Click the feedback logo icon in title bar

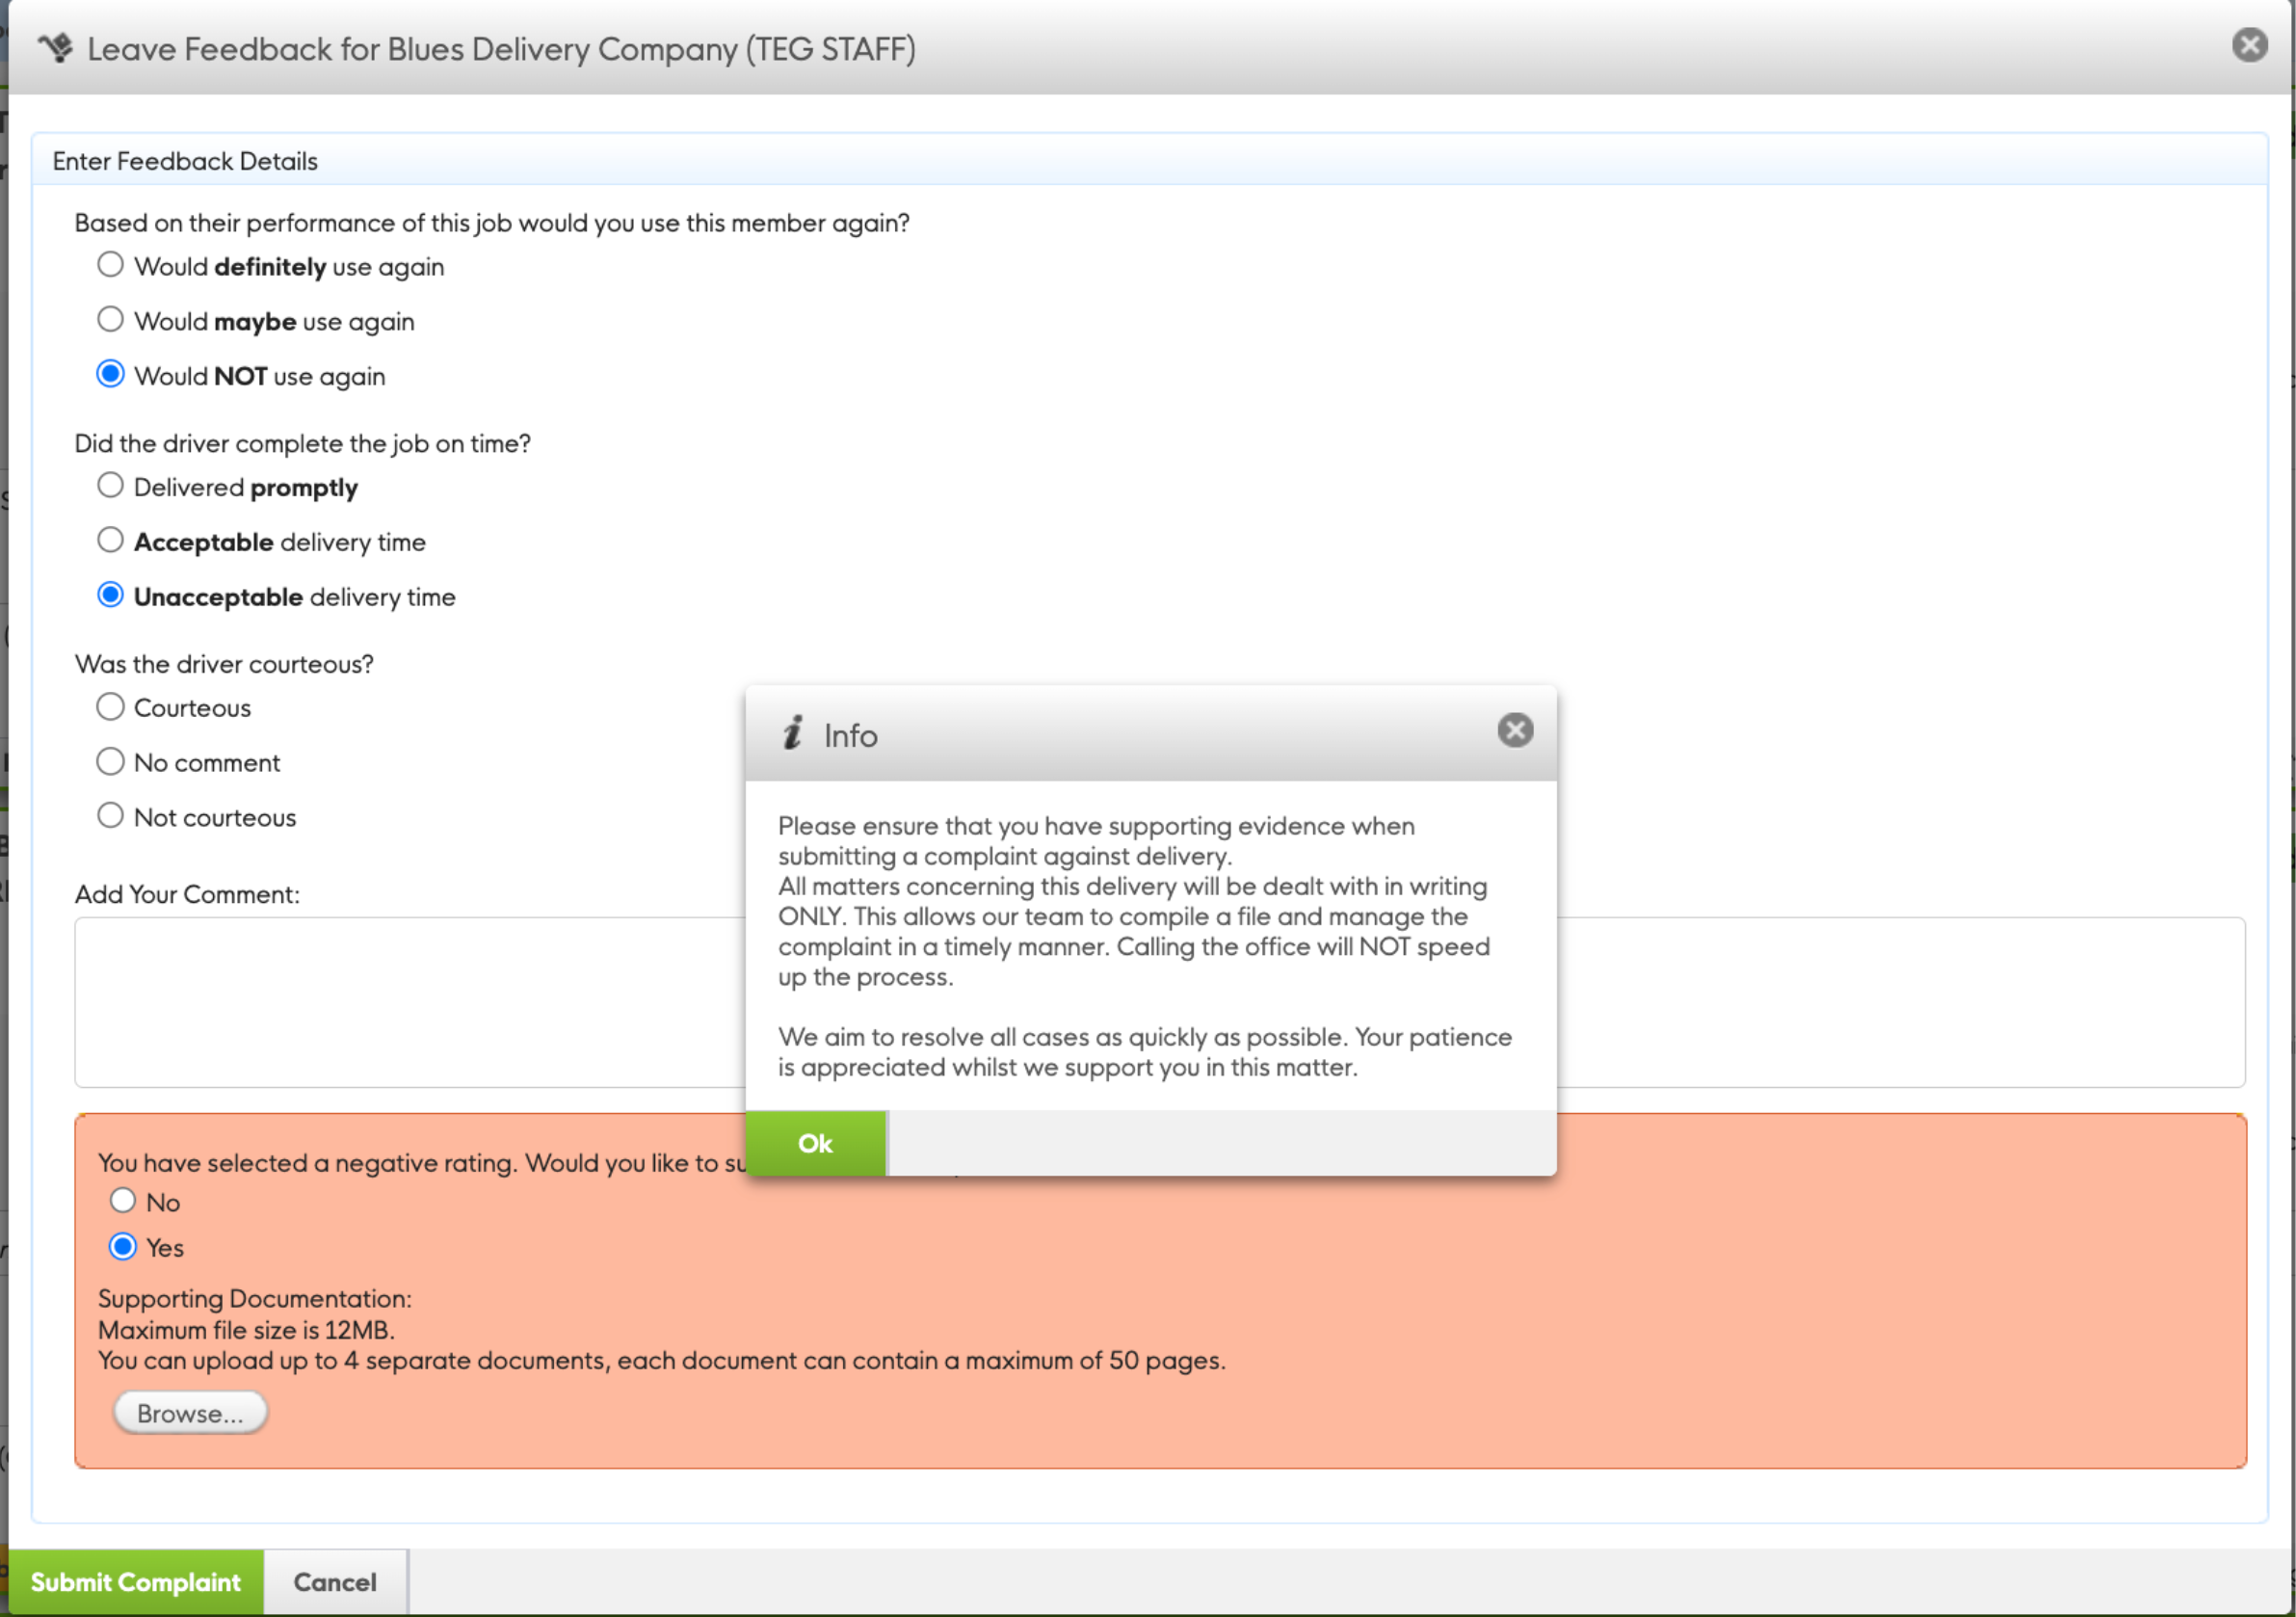[x=56, y=48]
